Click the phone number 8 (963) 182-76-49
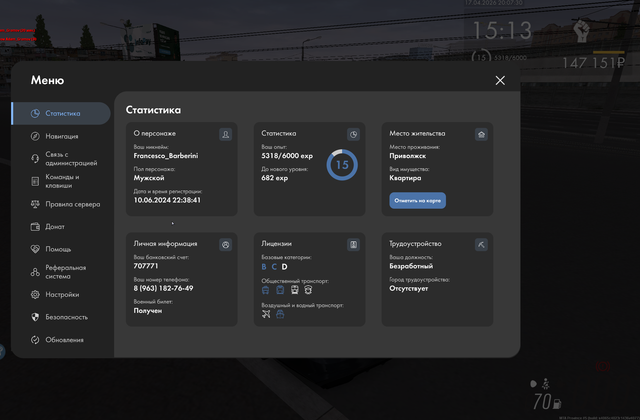This screenshot has height=420, width=640. click(163, 288)
